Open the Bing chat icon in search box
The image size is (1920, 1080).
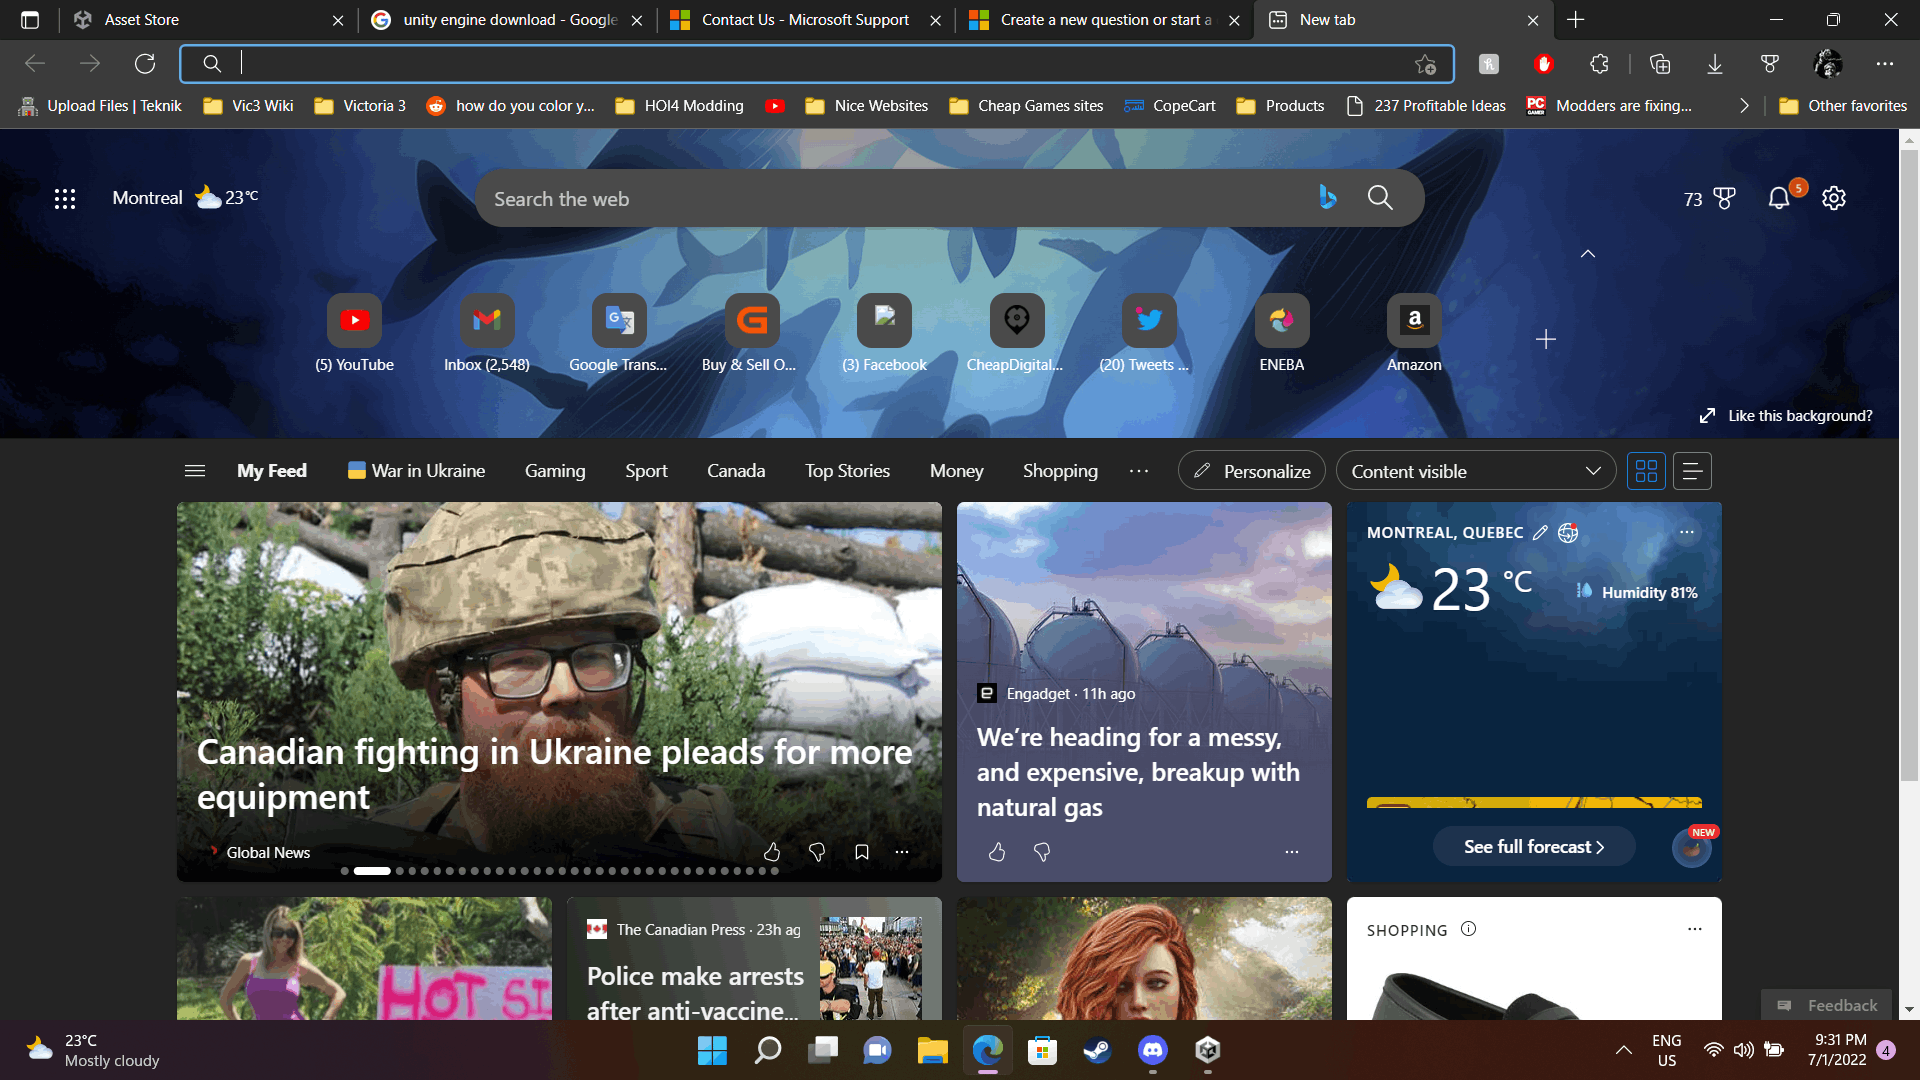(x=1327, y=198)
